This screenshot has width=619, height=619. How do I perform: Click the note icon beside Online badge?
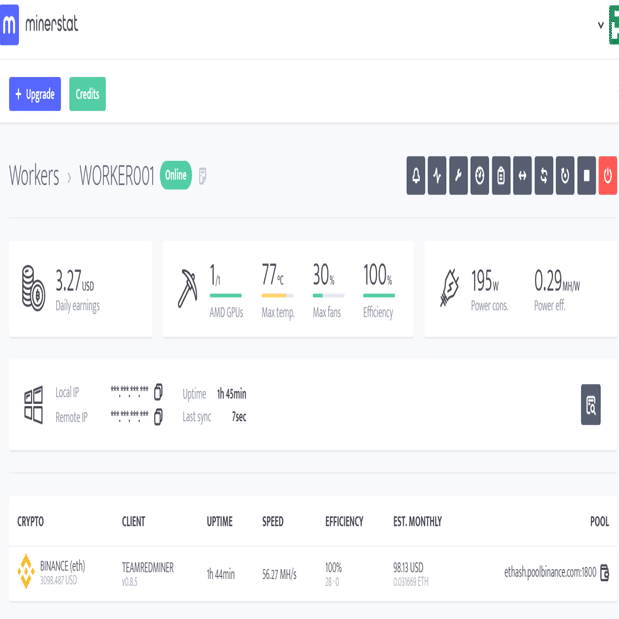pyautogui.click(x=202, y=176)
